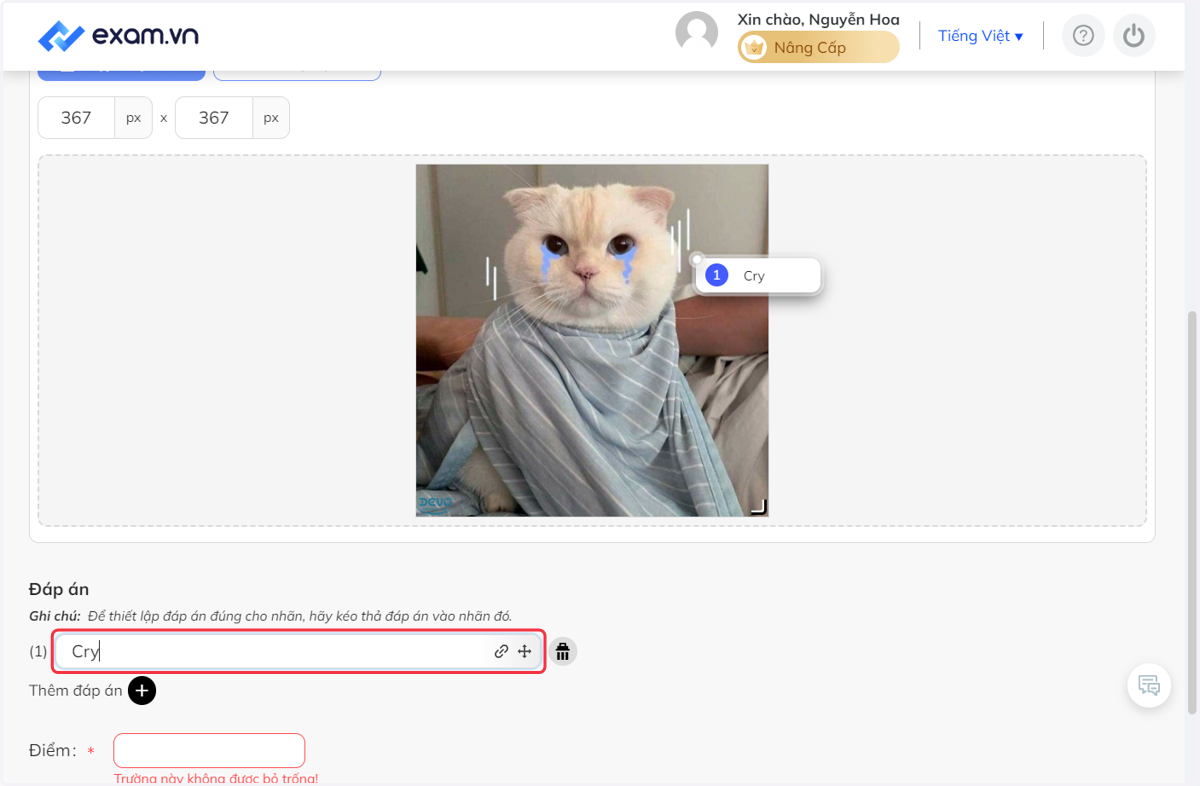The height and width of the screenshot is (786, 1200).
Task: Select the Cry label marker on image
Action: (759, 276)
